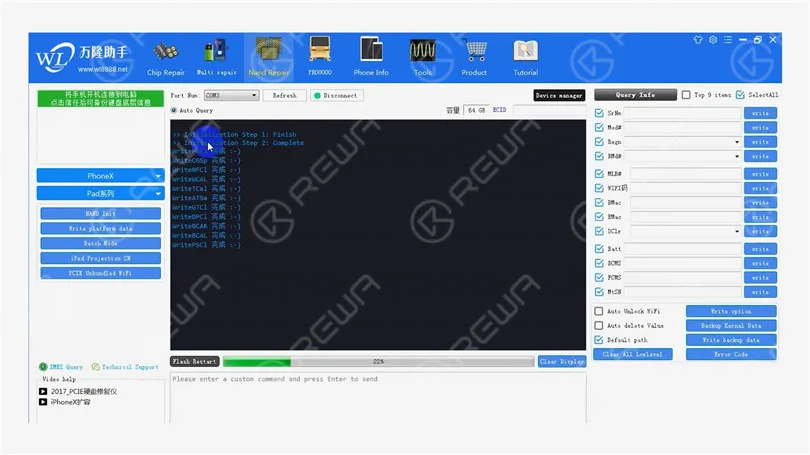Viewport: 810px width, 455px height.
Task: Click the settings gear icon in title bar
Action: point(713,40)
